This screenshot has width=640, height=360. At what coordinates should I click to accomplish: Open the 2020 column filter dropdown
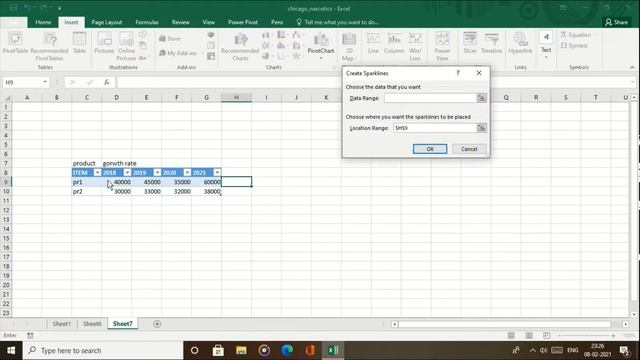187,173
